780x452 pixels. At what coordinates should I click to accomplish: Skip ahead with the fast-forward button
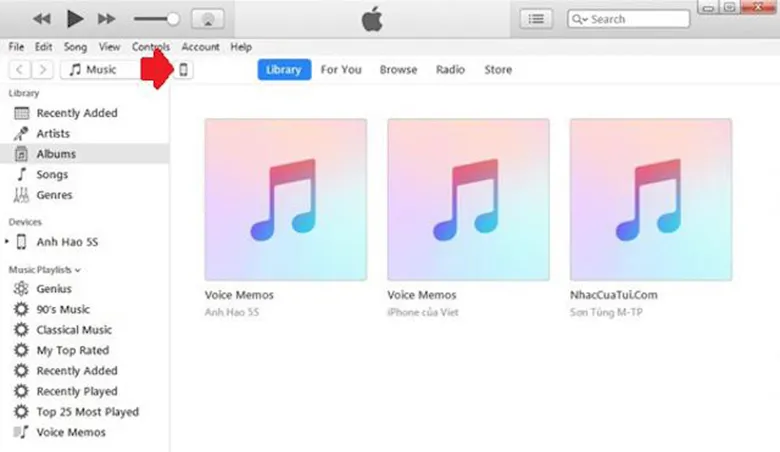[106, 19]
